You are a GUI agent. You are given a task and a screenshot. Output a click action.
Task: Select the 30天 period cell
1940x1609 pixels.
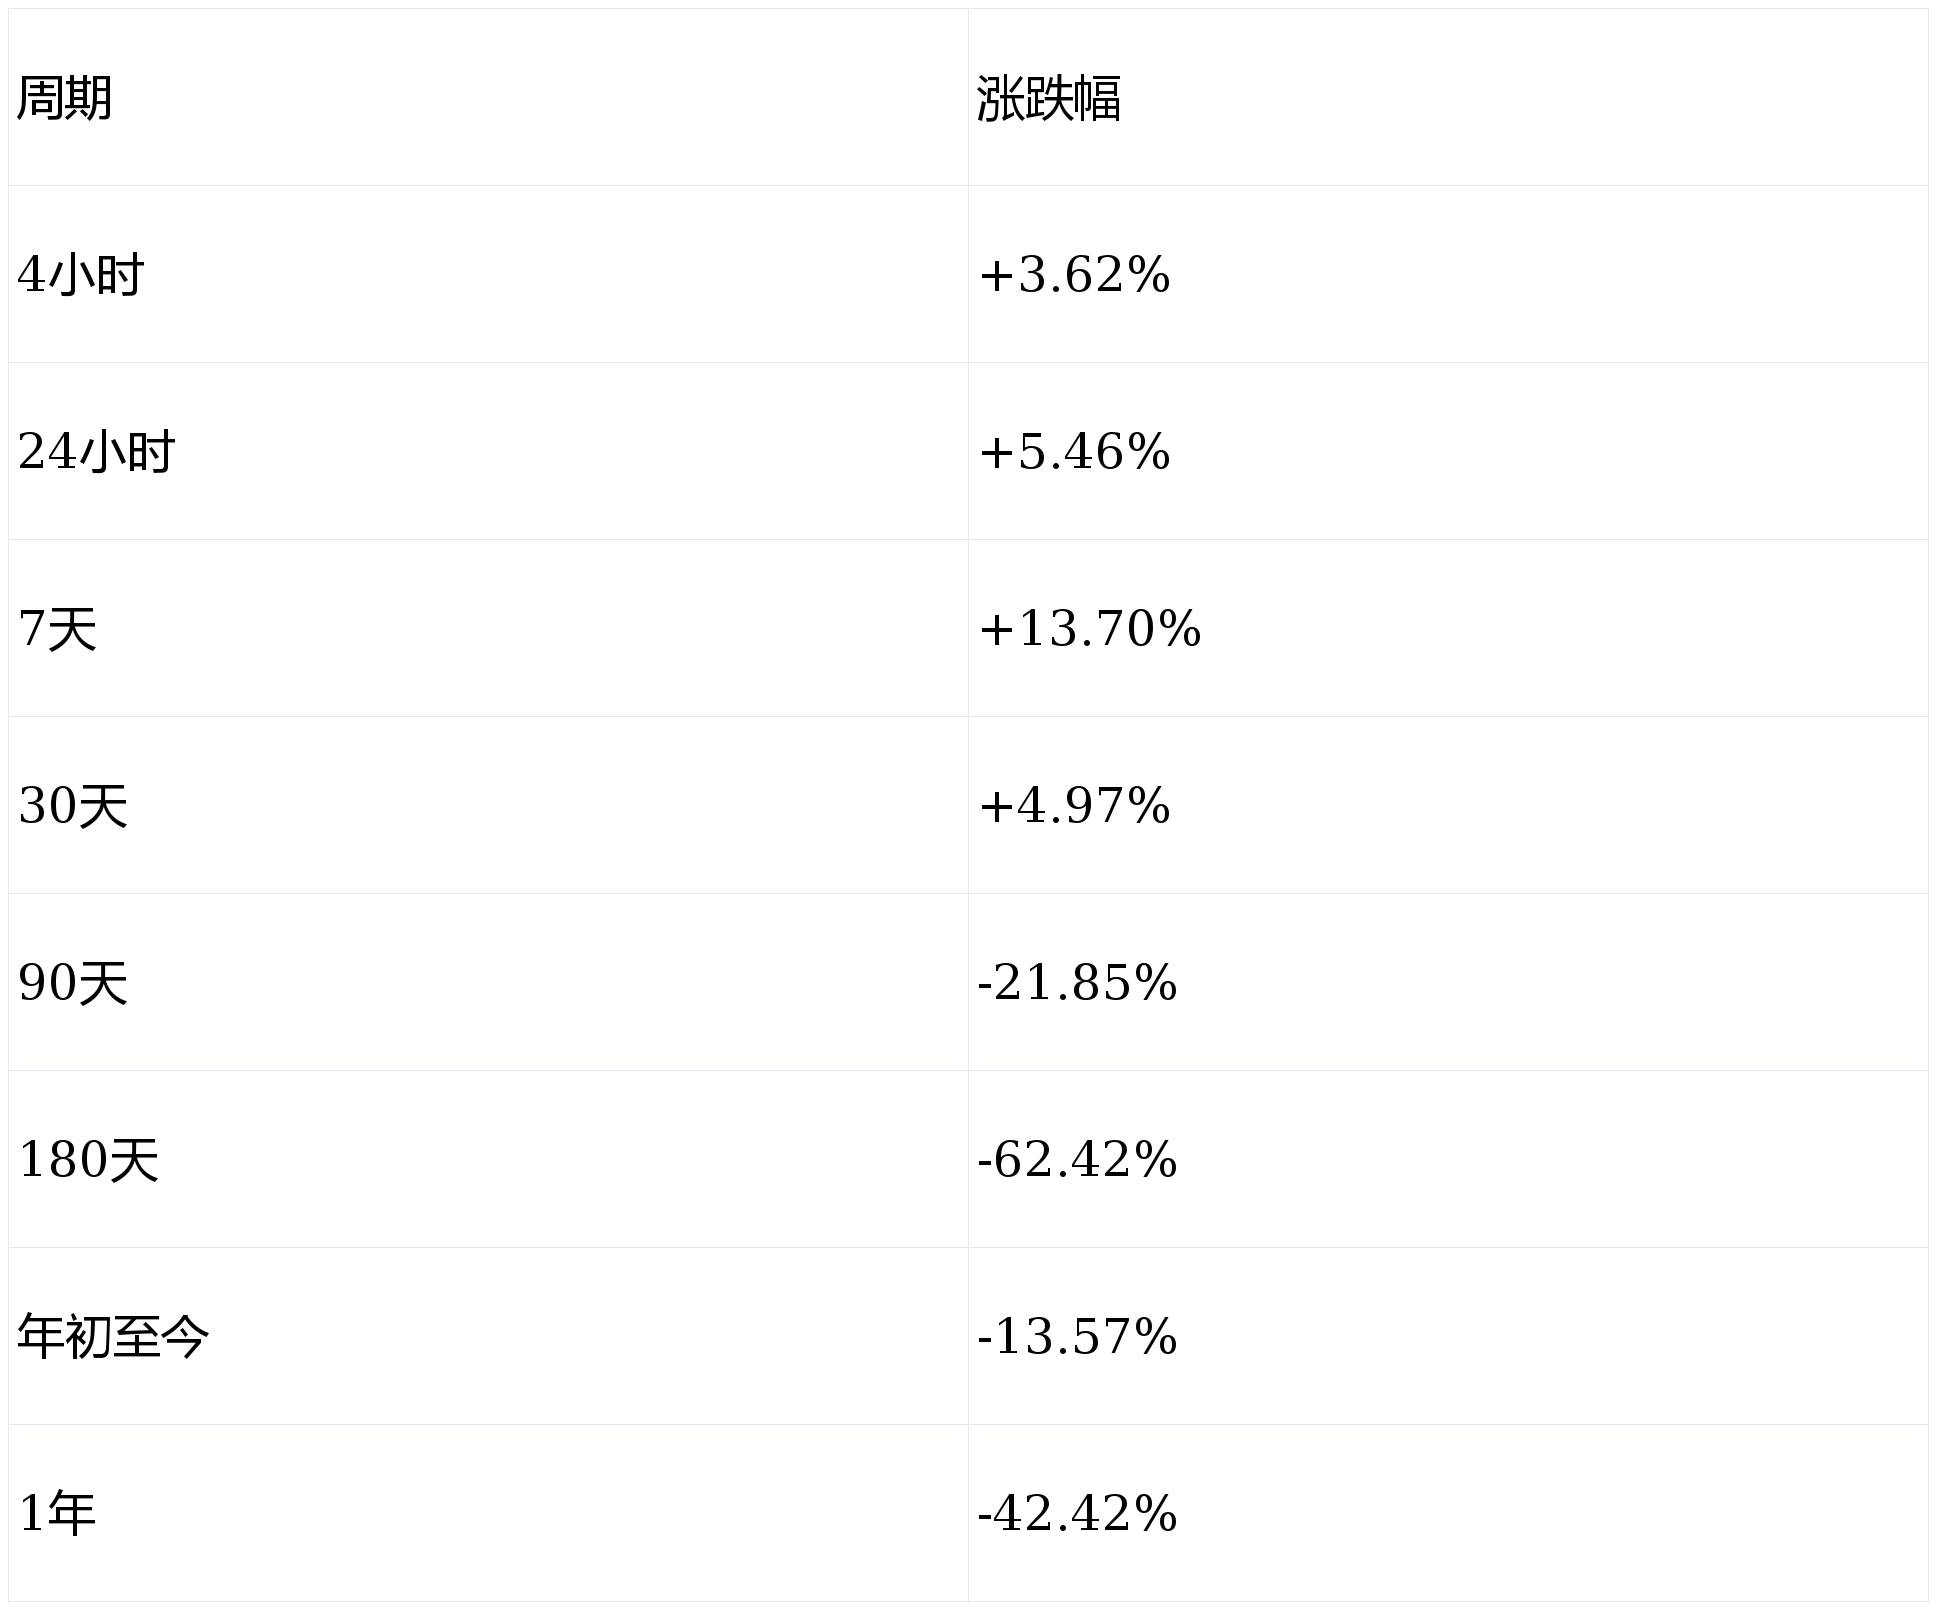click(73, 806)
